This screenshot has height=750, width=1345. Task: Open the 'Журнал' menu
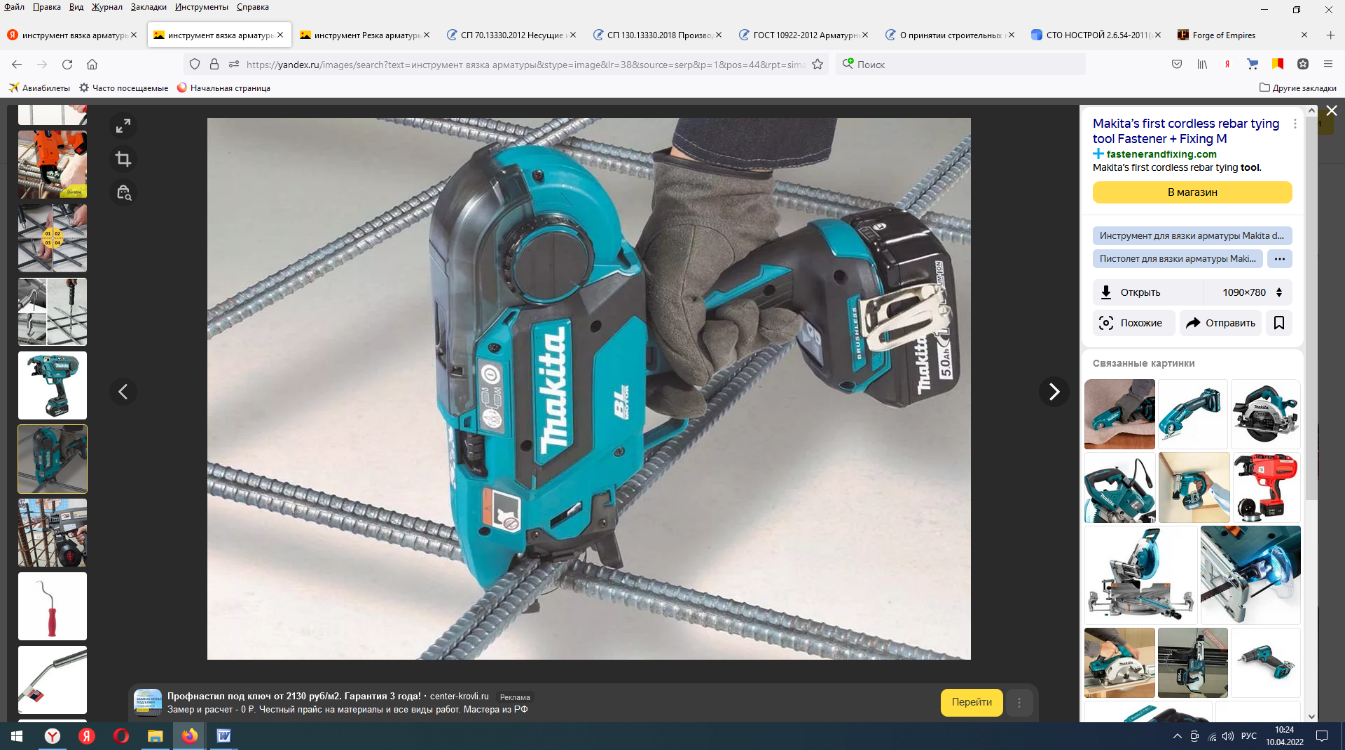pos(108,7)
